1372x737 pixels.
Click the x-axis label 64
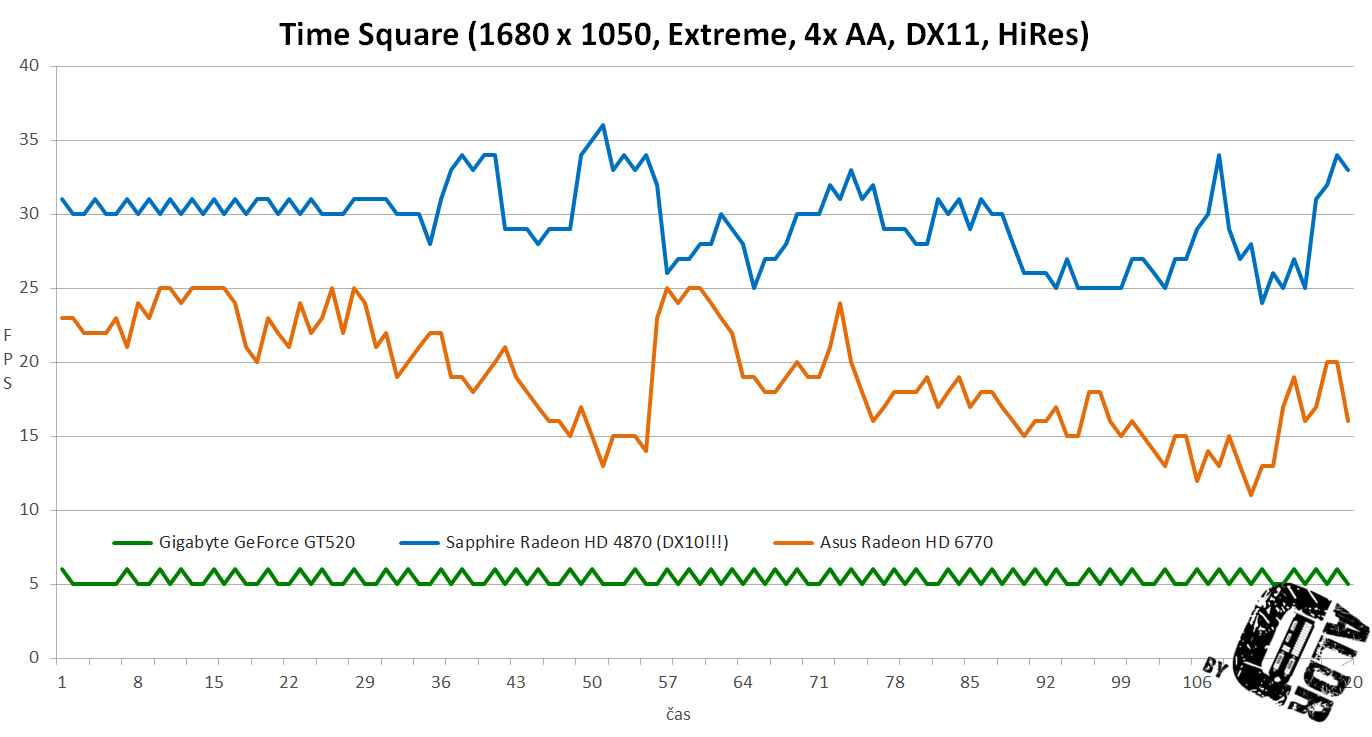click(x=744, y=682)
